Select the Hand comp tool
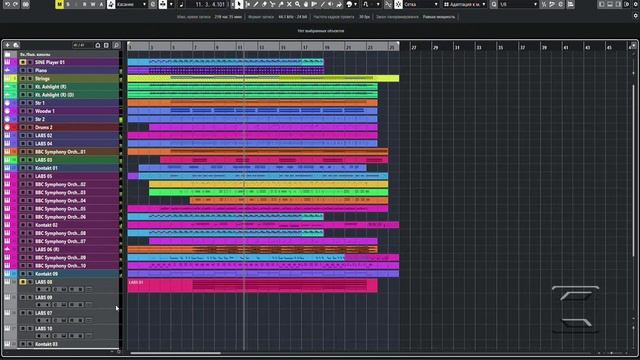 click(x=306, y=4)
